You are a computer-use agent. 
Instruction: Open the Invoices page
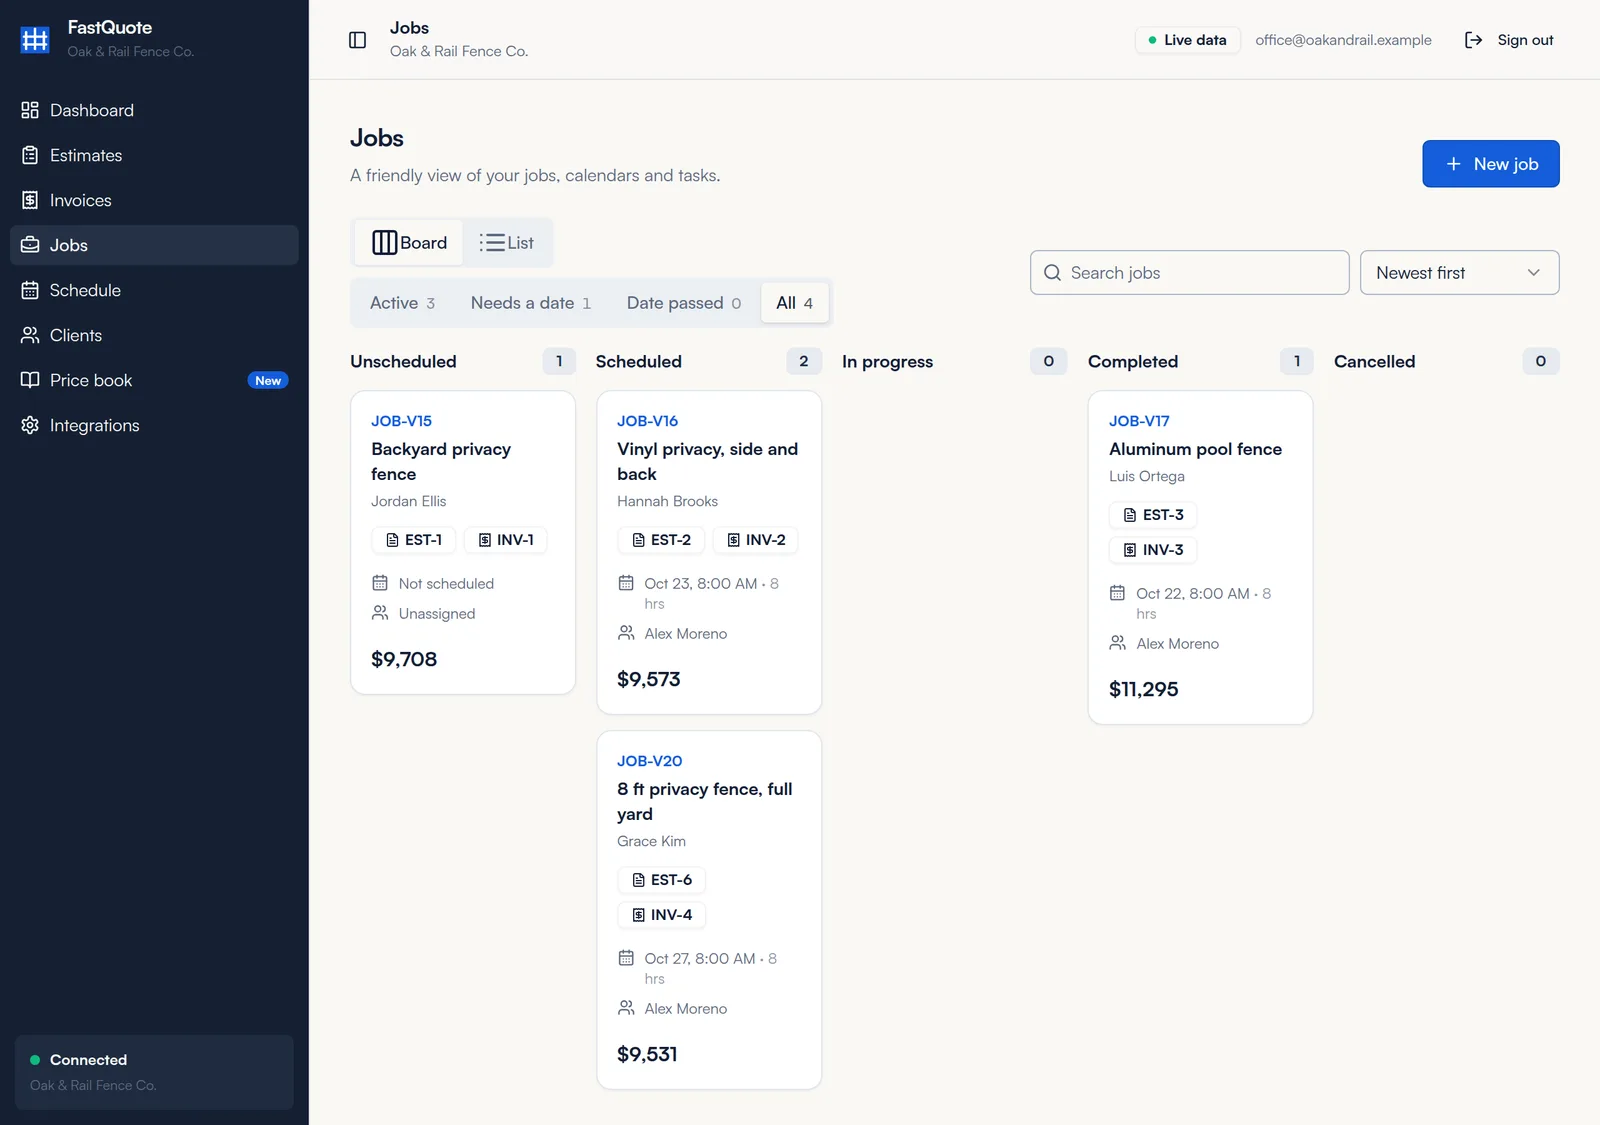tap(154, 200)
